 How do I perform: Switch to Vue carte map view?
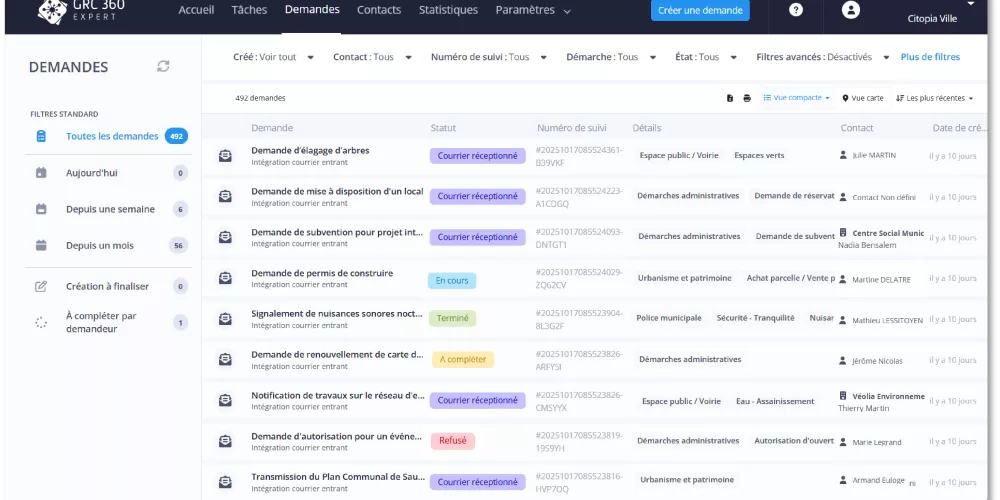click(863, 98)
